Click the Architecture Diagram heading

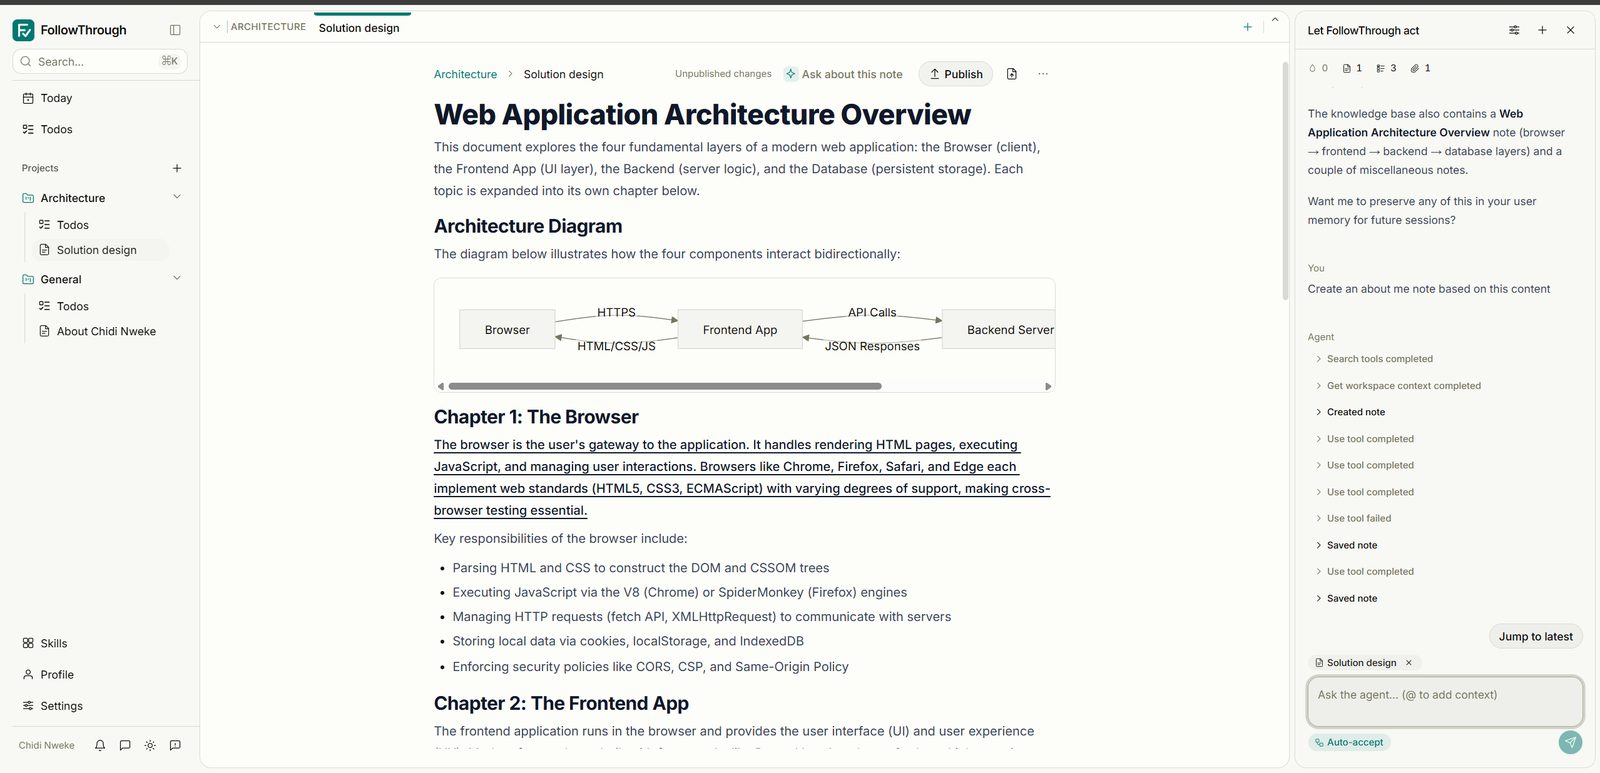coord(528,226)
